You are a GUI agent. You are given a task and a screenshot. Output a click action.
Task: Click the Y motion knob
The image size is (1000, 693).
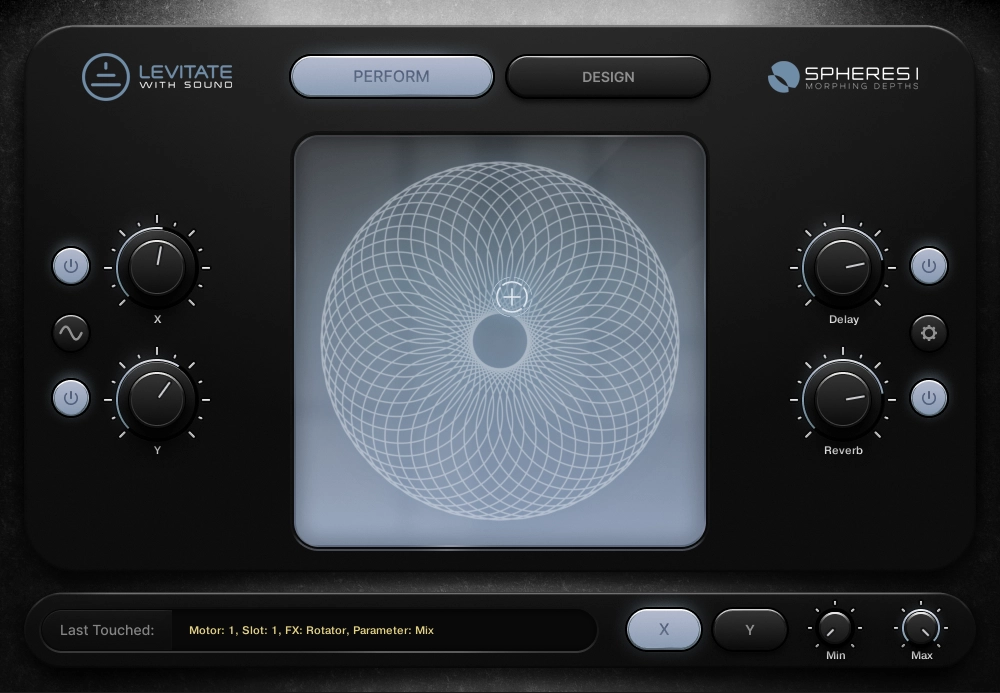[156, 397]
